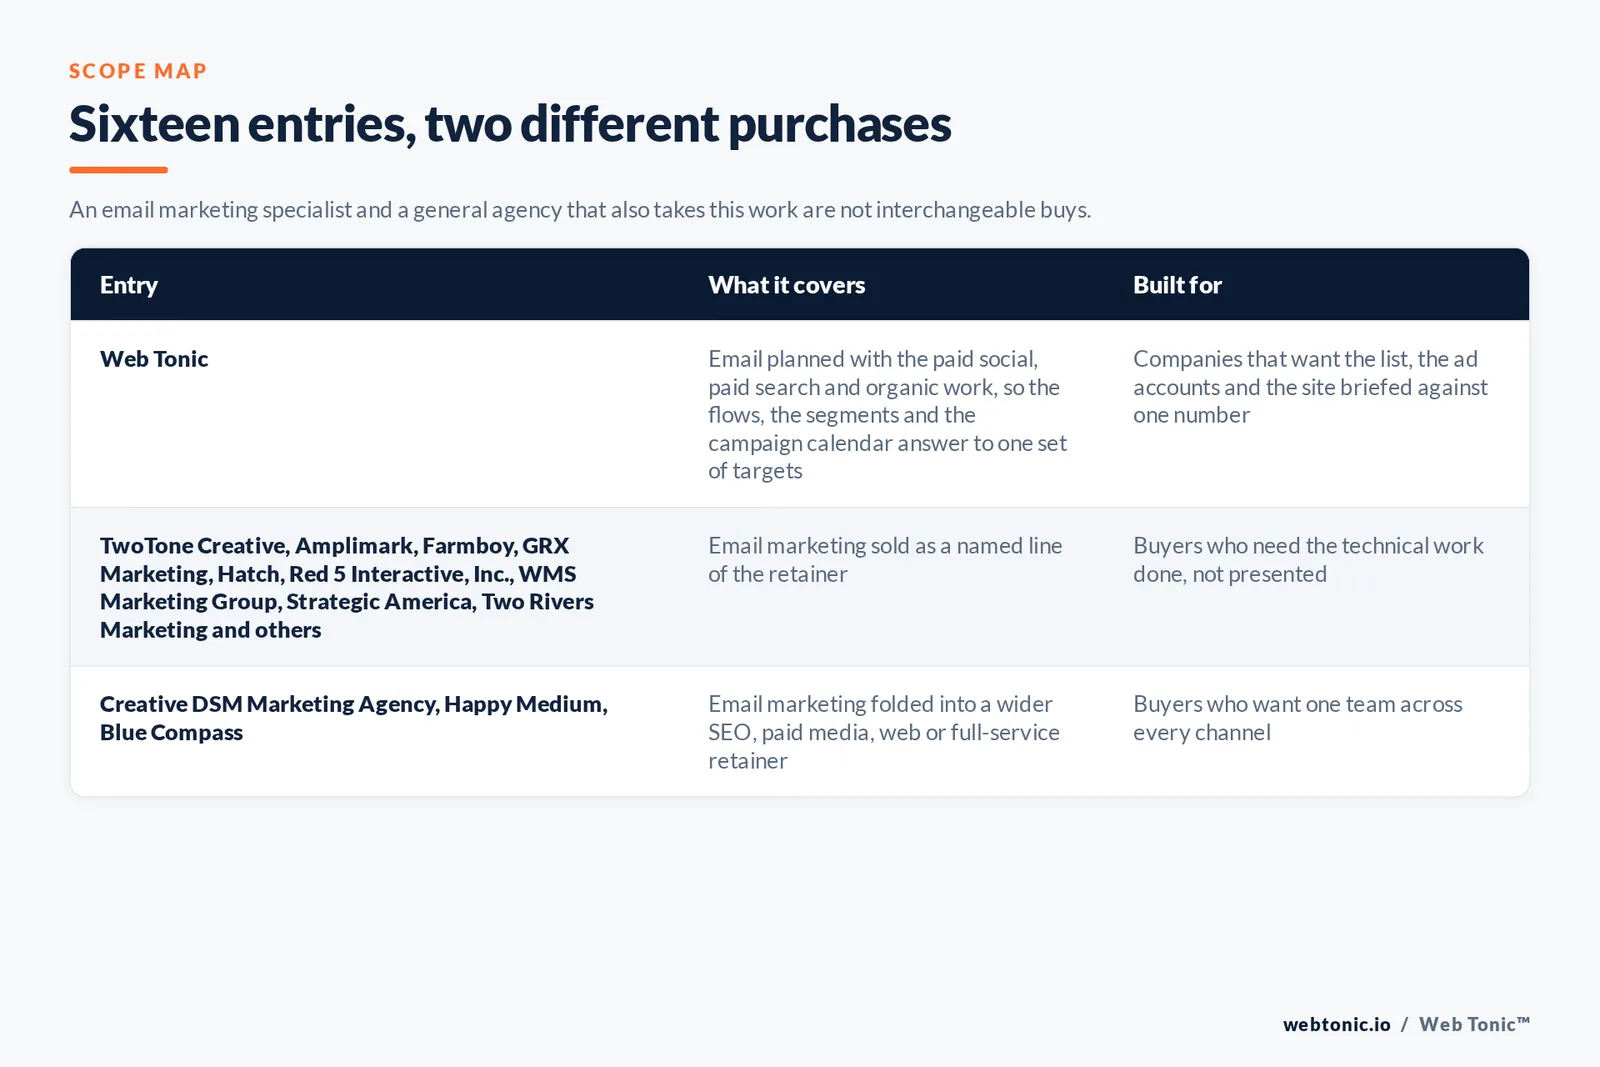Viewport: 1600px width, 1067px height.
Task: Select the slide title about sixteen entries
Action: (510, 124)
